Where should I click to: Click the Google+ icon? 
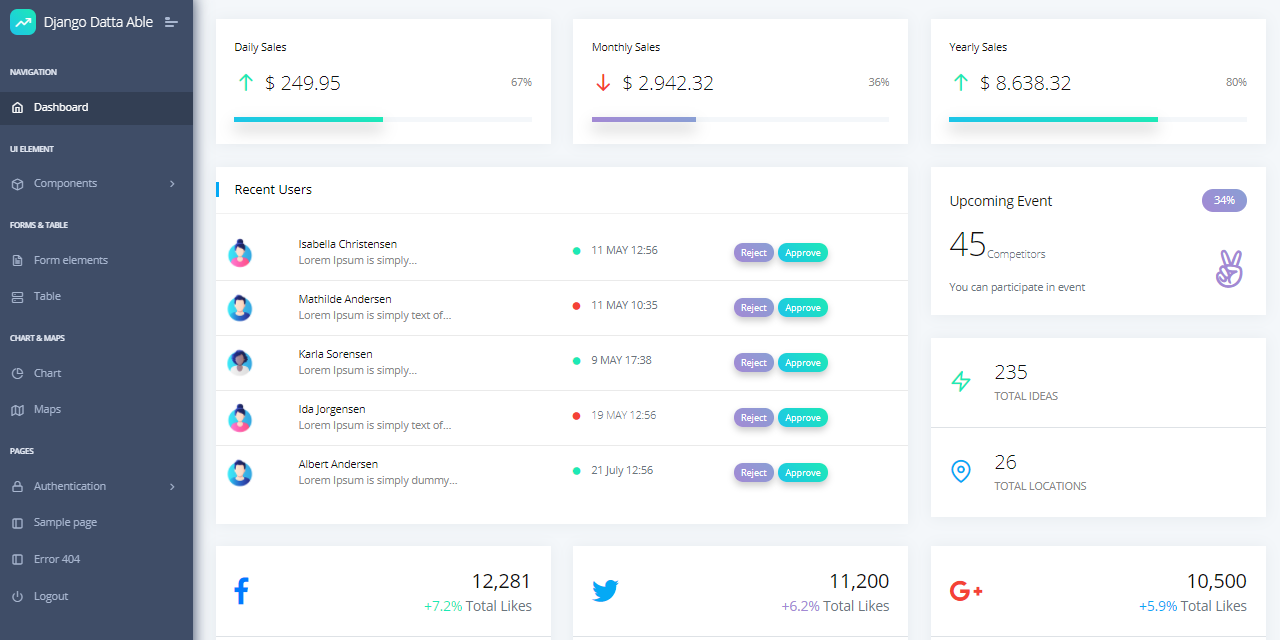[966, 590]
